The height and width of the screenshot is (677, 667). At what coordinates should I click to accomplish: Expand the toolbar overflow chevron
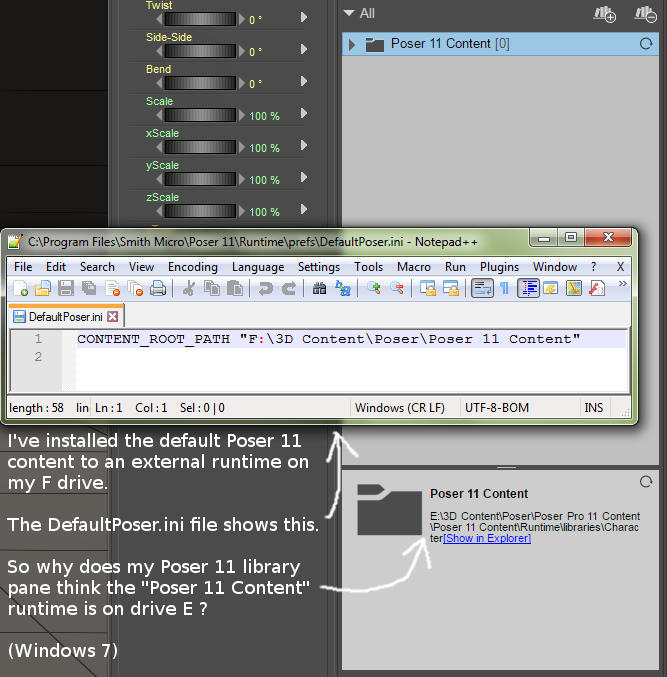[622, 284]
